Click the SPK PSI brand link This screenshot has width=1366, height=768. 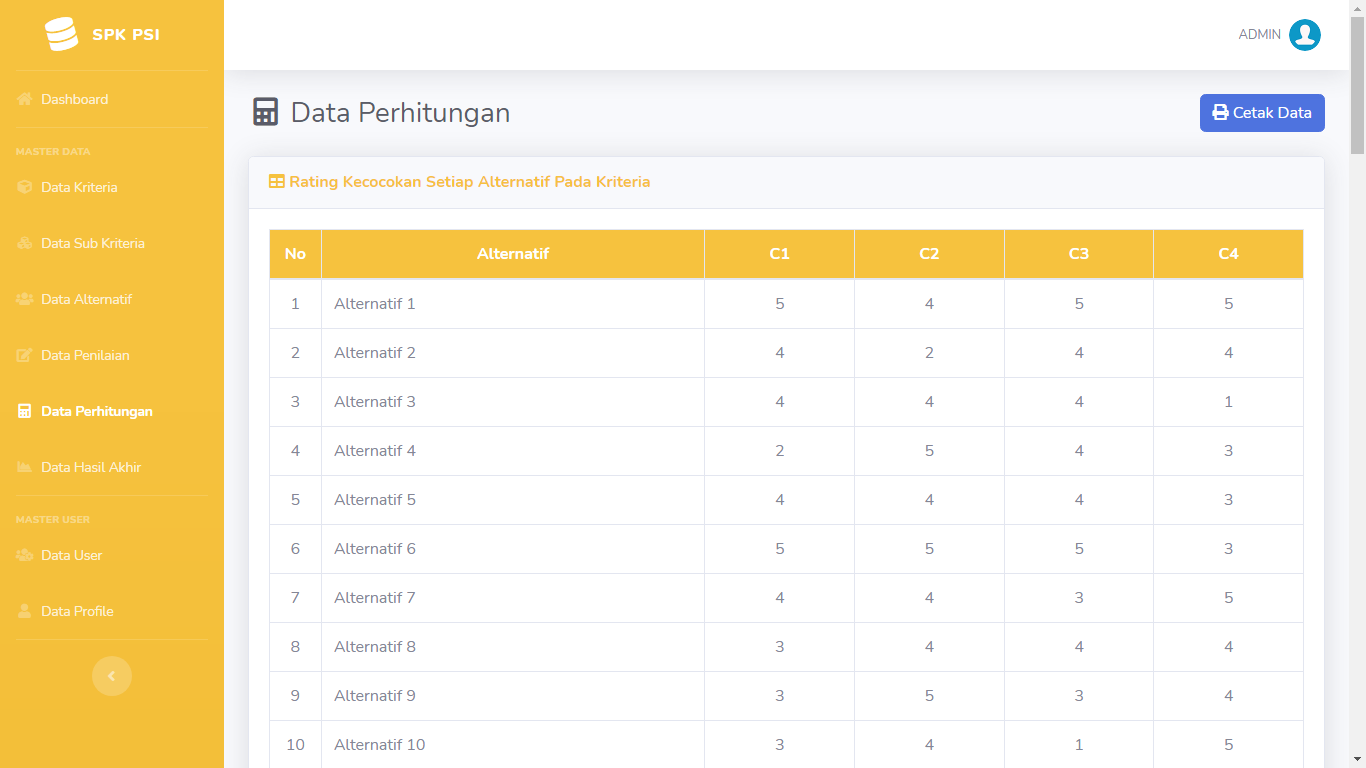(112, 35)
